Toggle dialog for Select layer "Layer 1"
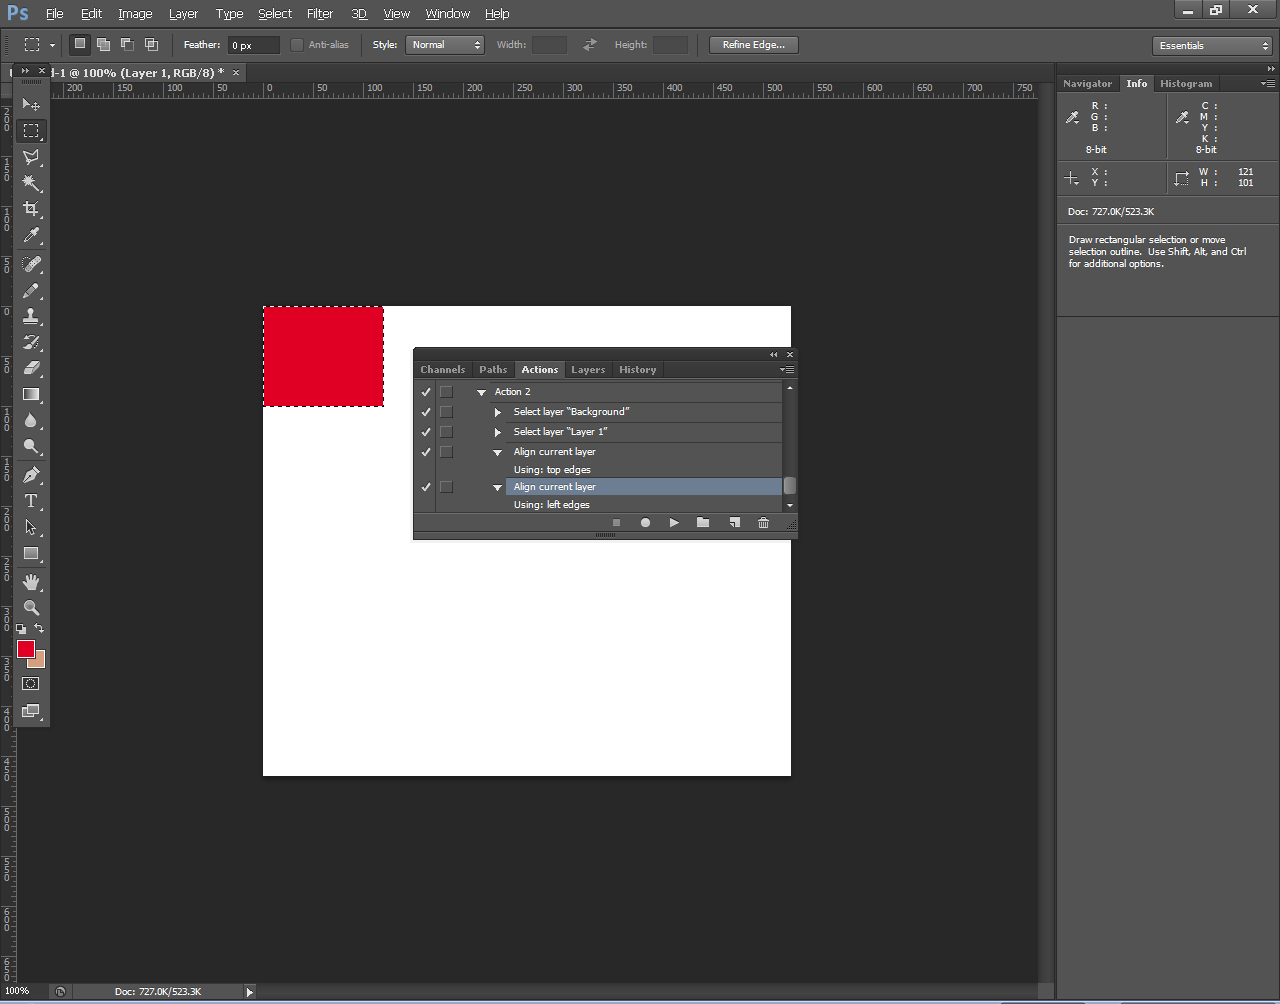Screen dimensions: 1280x1004 click(x=446, y=432)
